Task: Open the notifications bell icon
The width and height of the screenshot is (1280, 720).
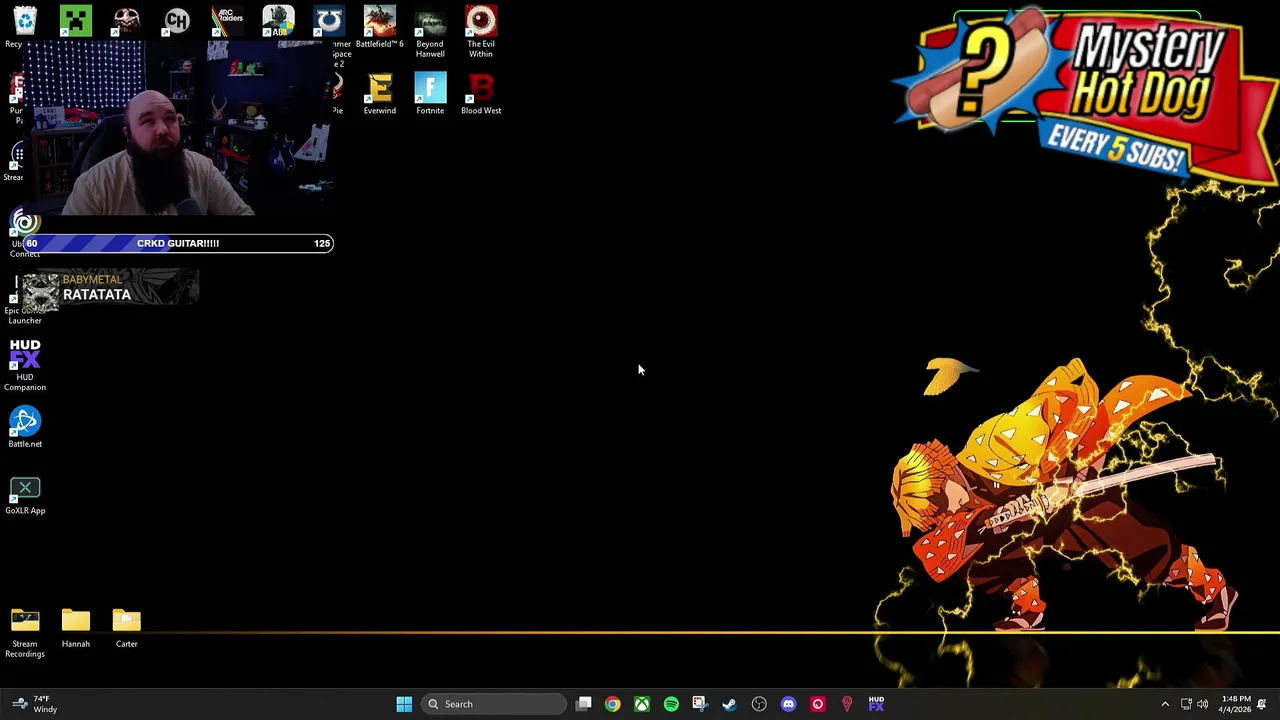Action: (1262, 704)
